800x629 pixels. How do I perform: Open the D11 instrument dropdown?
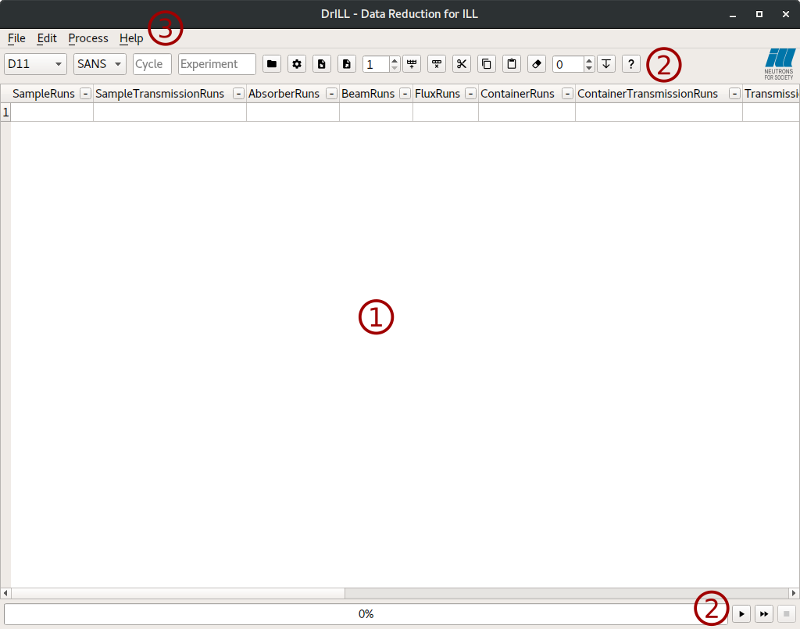pyautogui.click(x=35, y=64)
